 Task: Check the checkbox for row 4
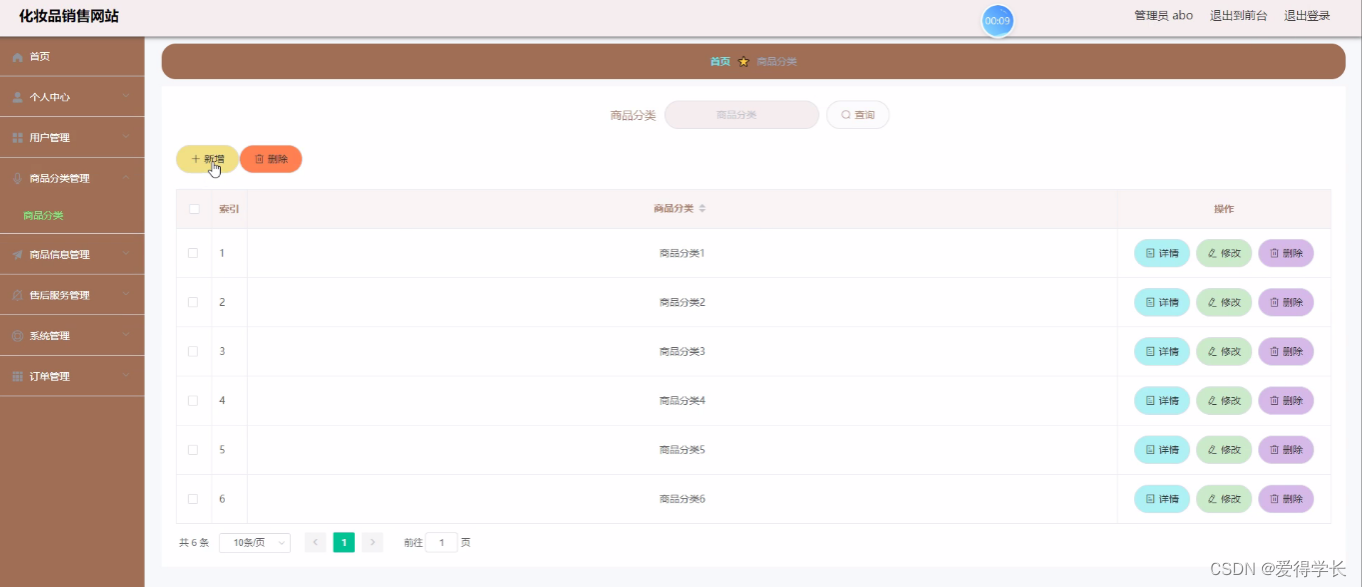coord(193,400)
